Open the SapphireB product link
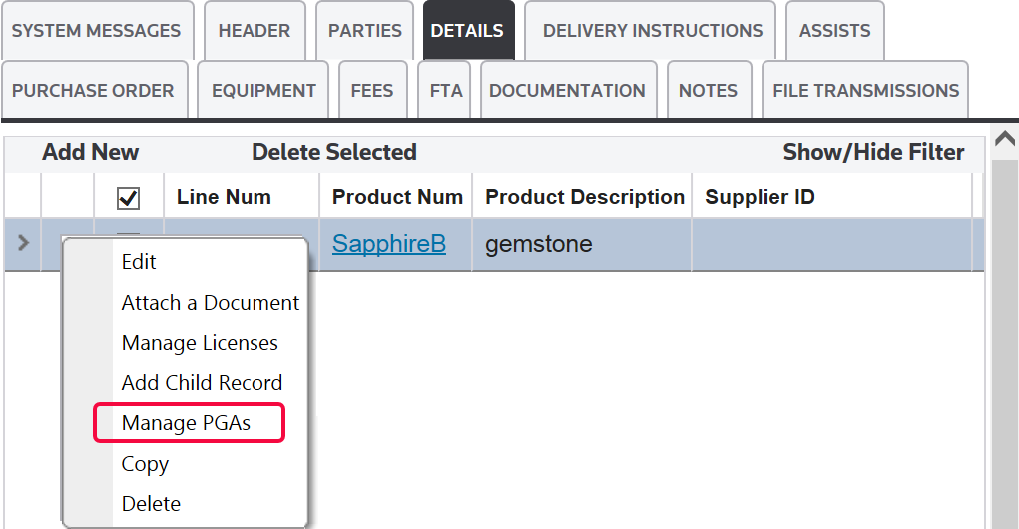 [389, 243]
